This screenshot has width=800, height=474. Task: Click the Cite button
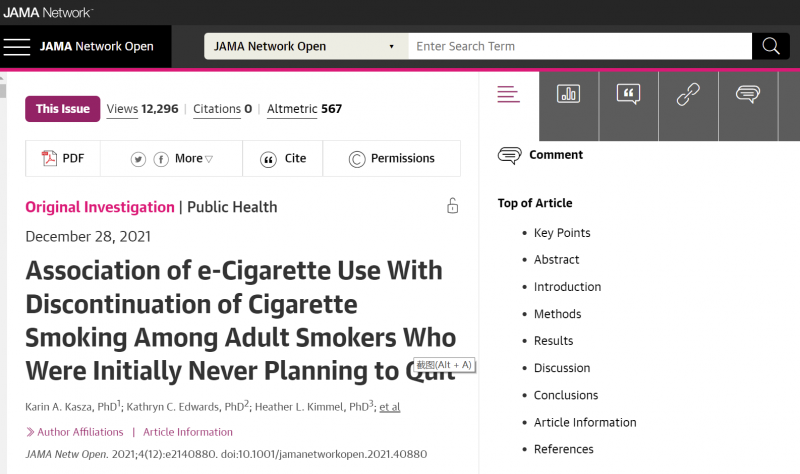[x=284, y=158]
